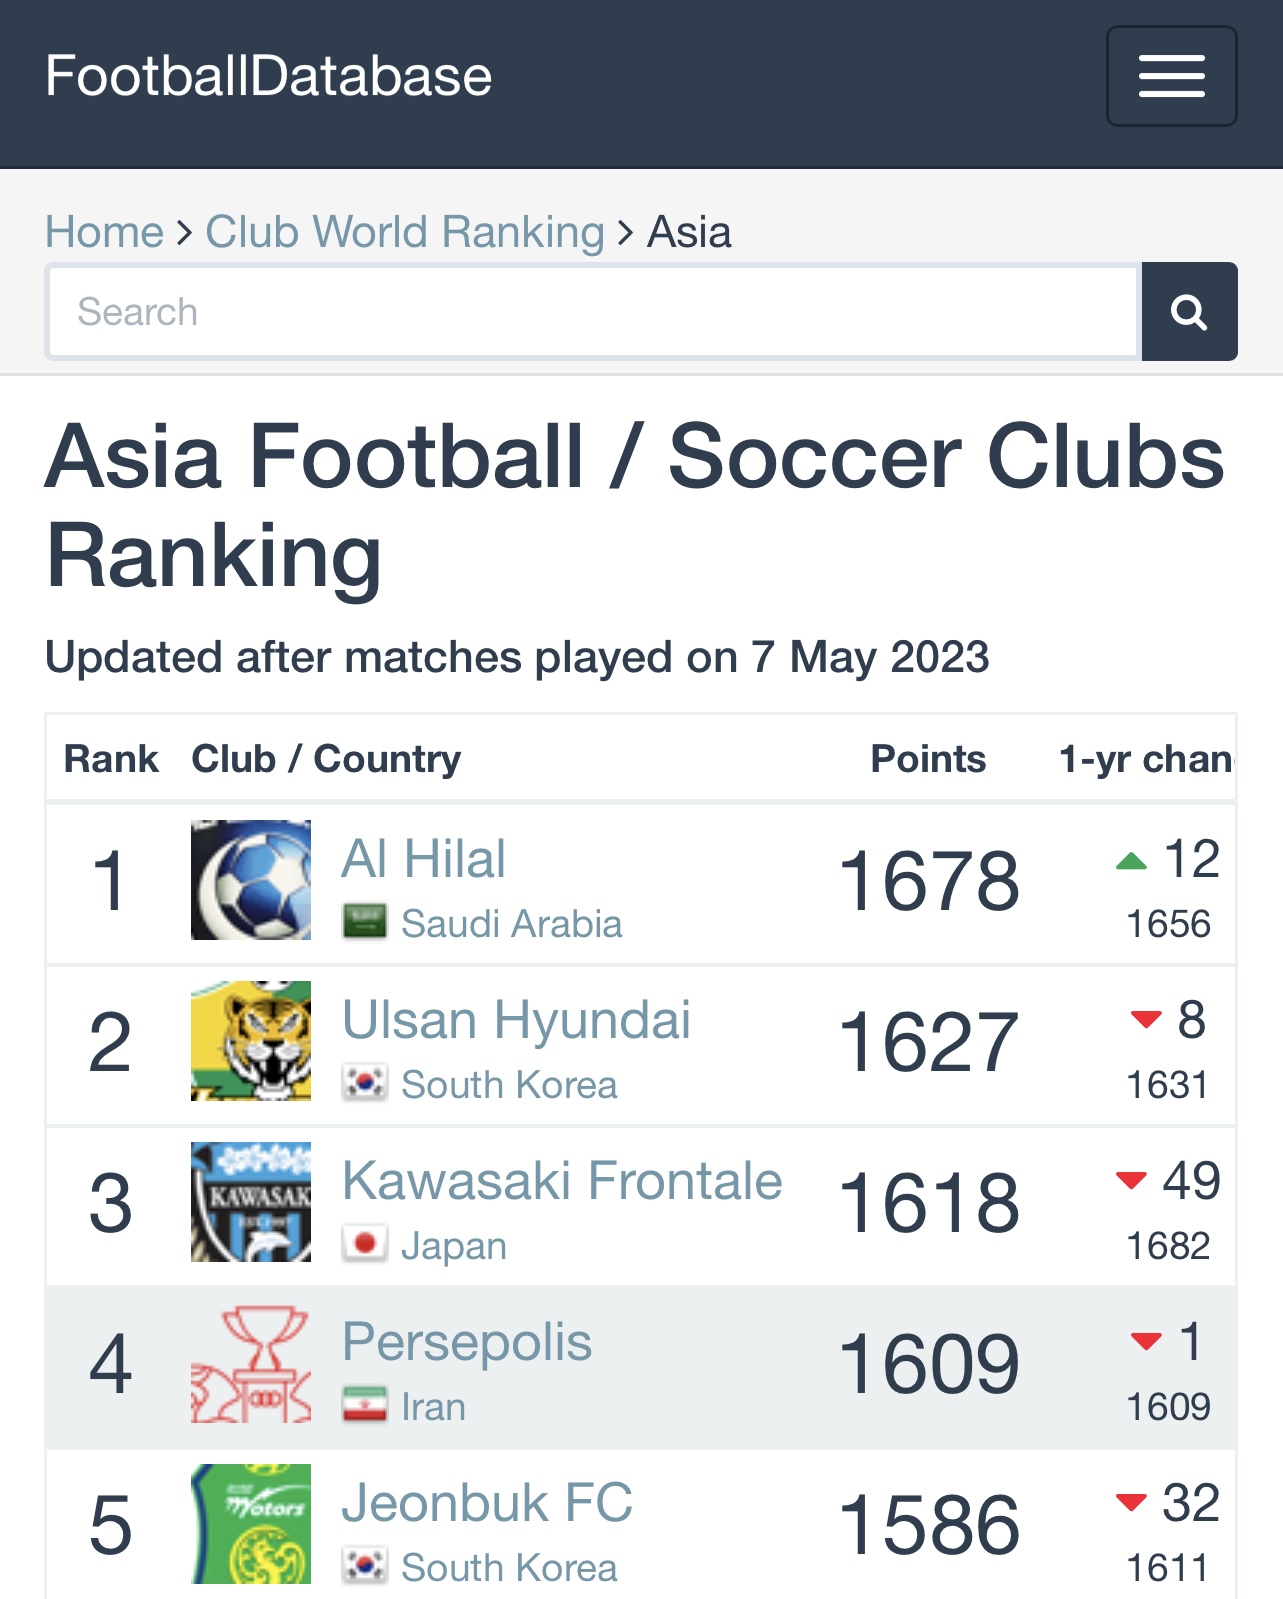Open the Persepolis trophy logo
1283x1599 pixels.
[251, 1363]
